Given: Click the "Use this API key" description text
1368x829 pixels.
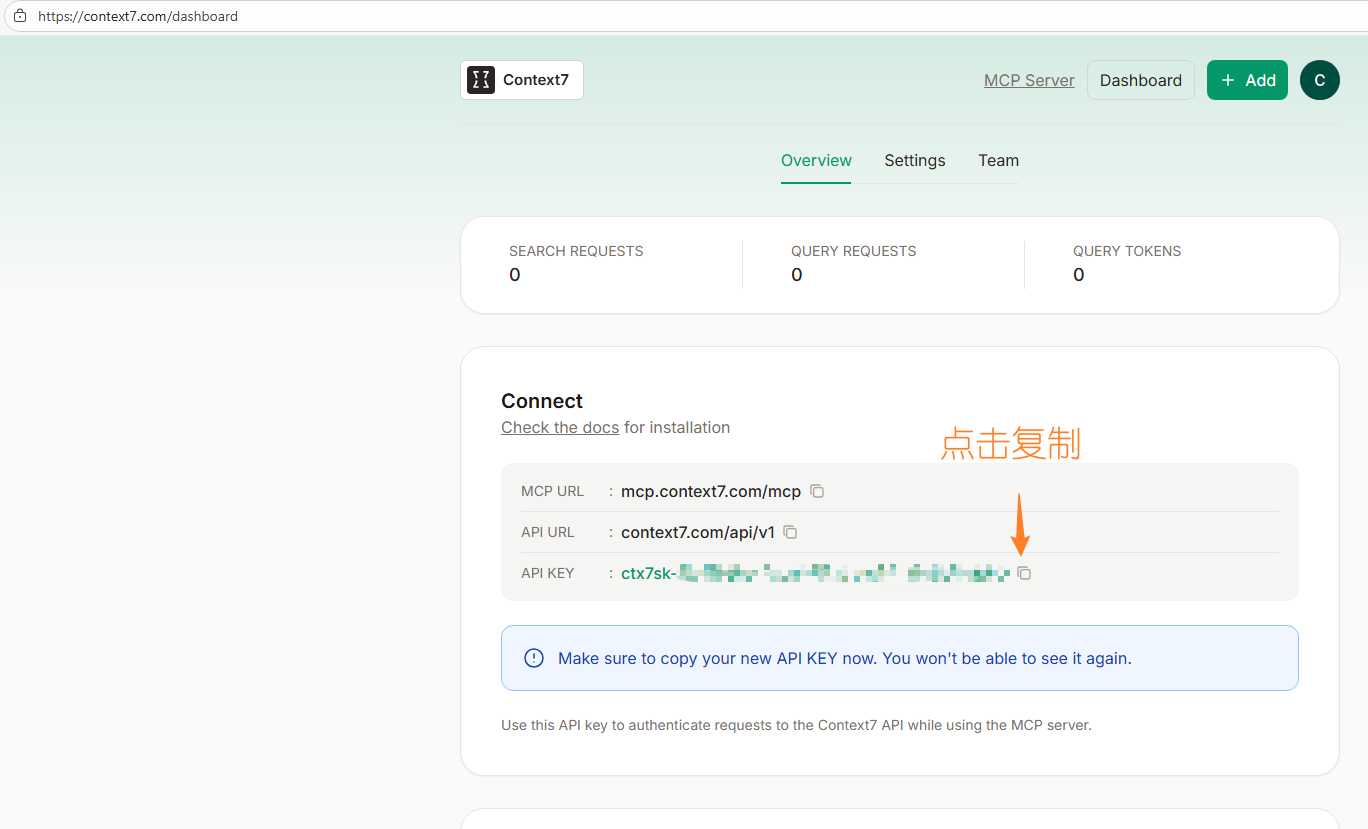Looking at the screenshot, I should 796,725.
